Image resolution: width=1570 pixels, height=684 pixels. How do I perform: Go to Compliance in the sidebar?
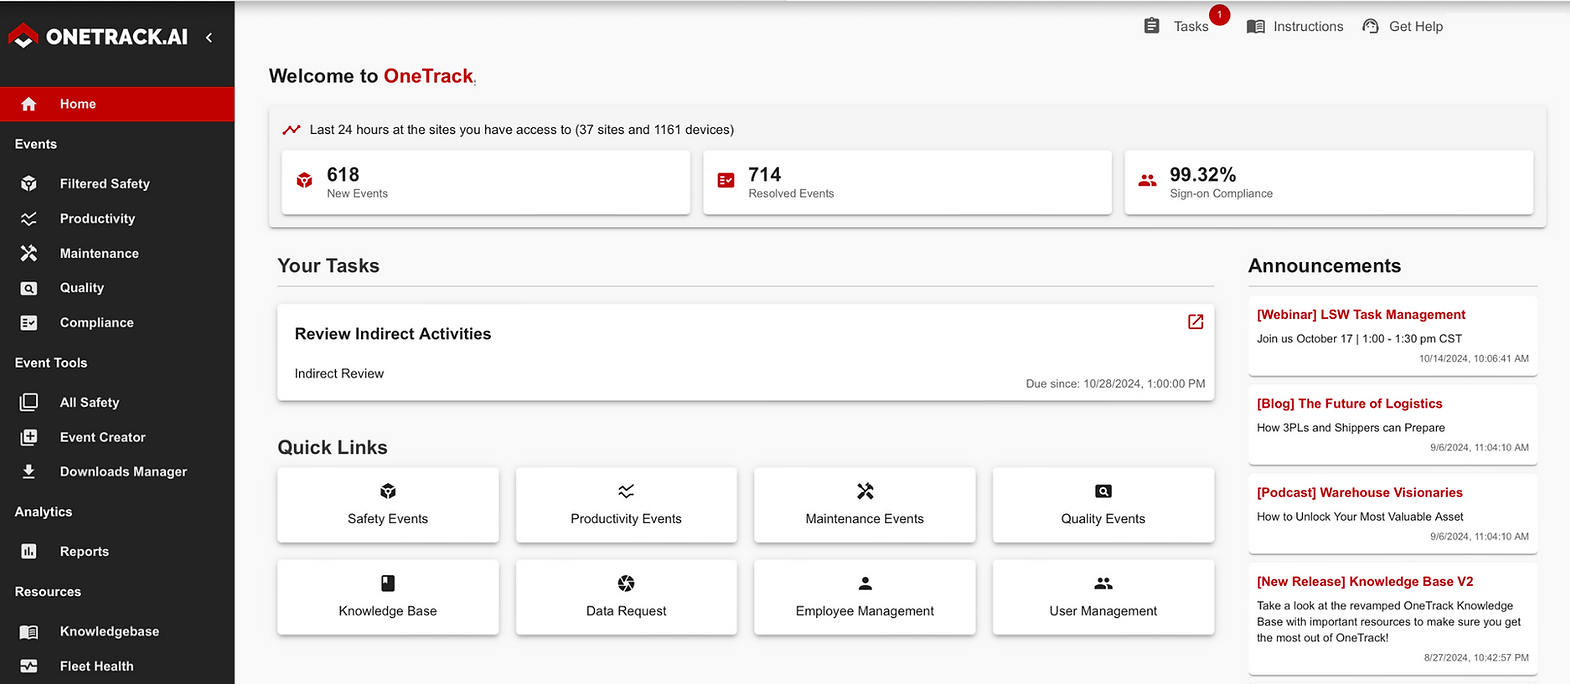(x=96, y=323)
